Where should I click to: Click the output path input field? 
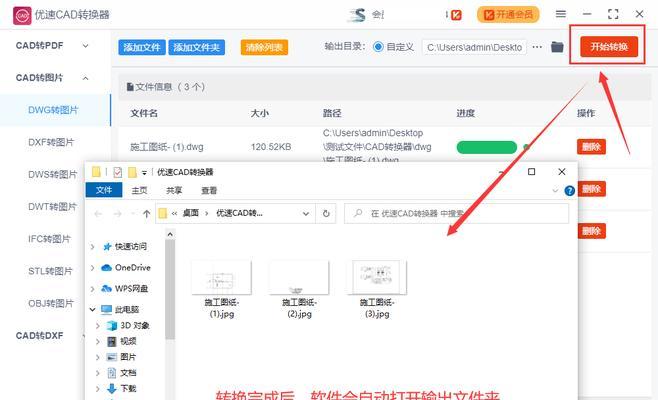pos(474,47)
